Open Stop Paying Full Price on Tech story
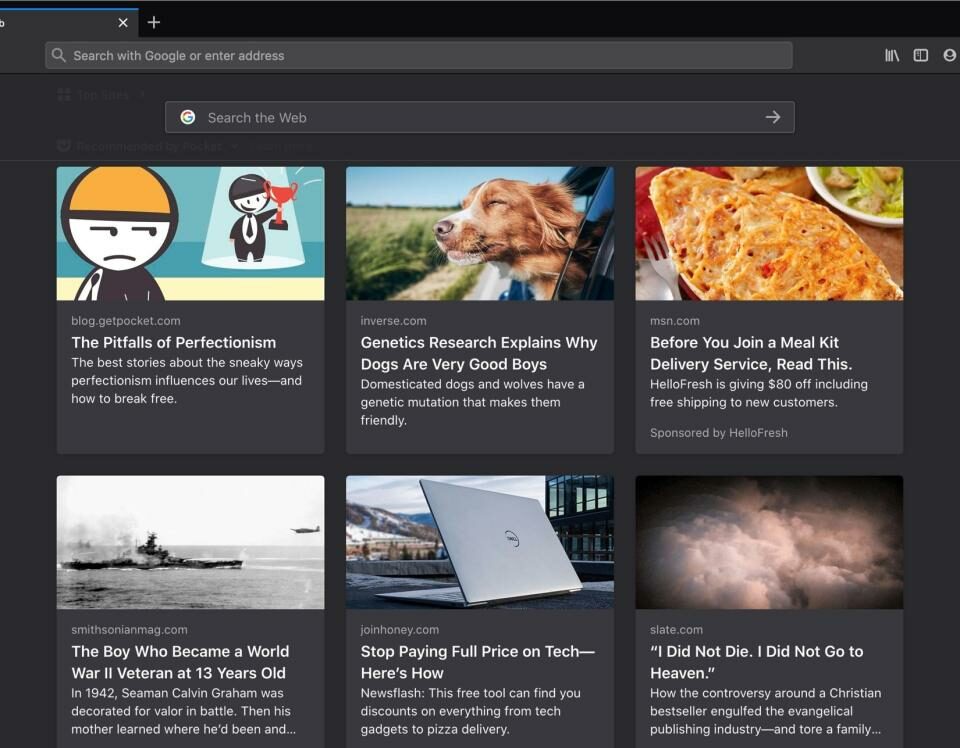 [478, 662]
